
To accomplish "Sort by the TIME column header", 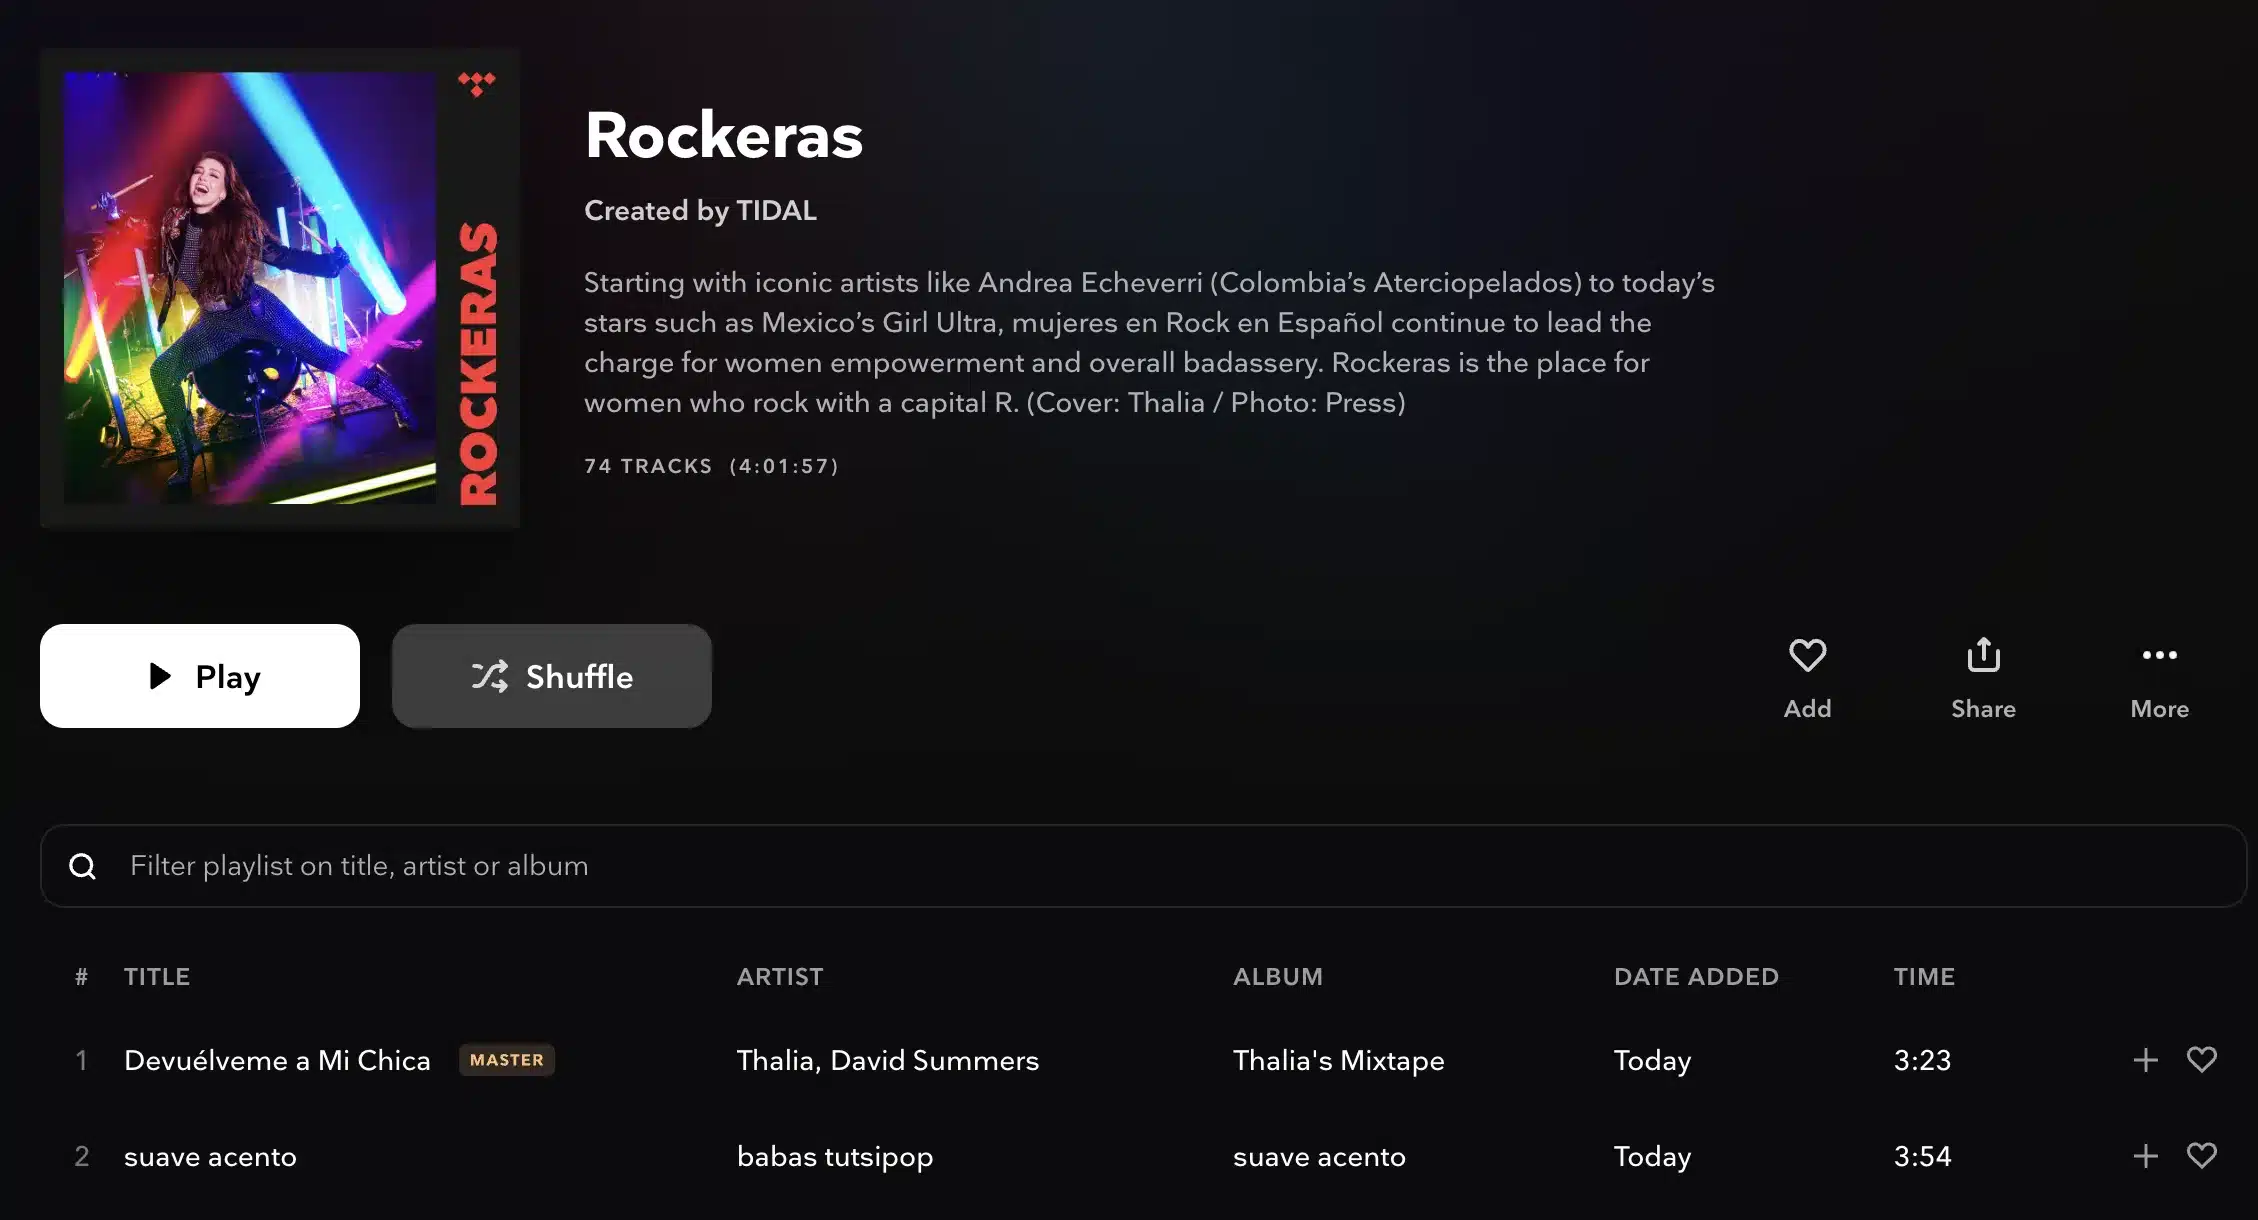I will point(1924,977).
